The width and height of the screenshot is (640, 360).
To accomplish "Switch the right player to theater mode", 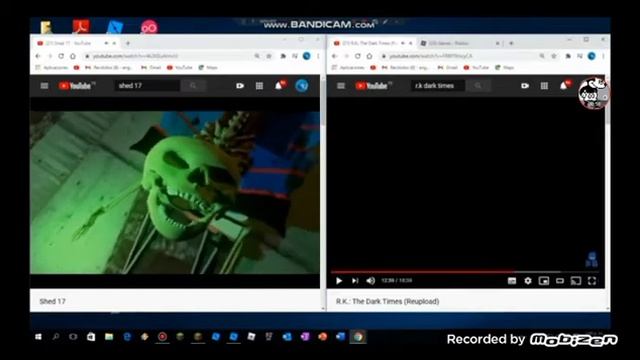I will tap(560, 281).
